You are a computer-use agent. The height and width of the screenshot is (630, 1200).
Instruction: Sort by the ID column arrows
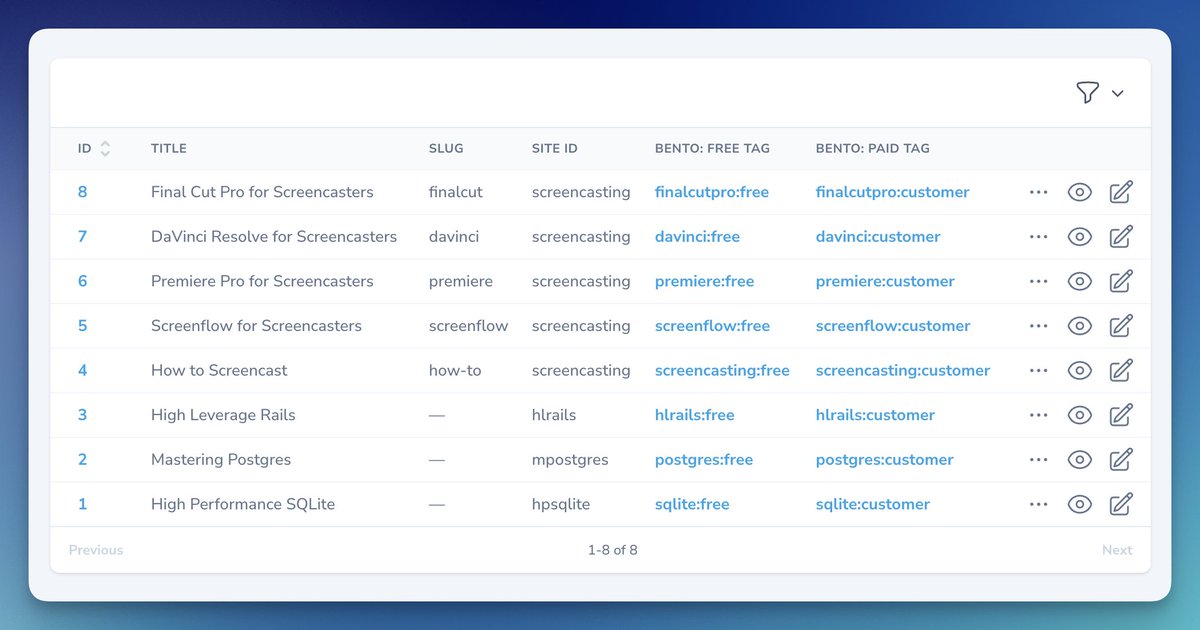pyautogui.click(x=105, y=148)
